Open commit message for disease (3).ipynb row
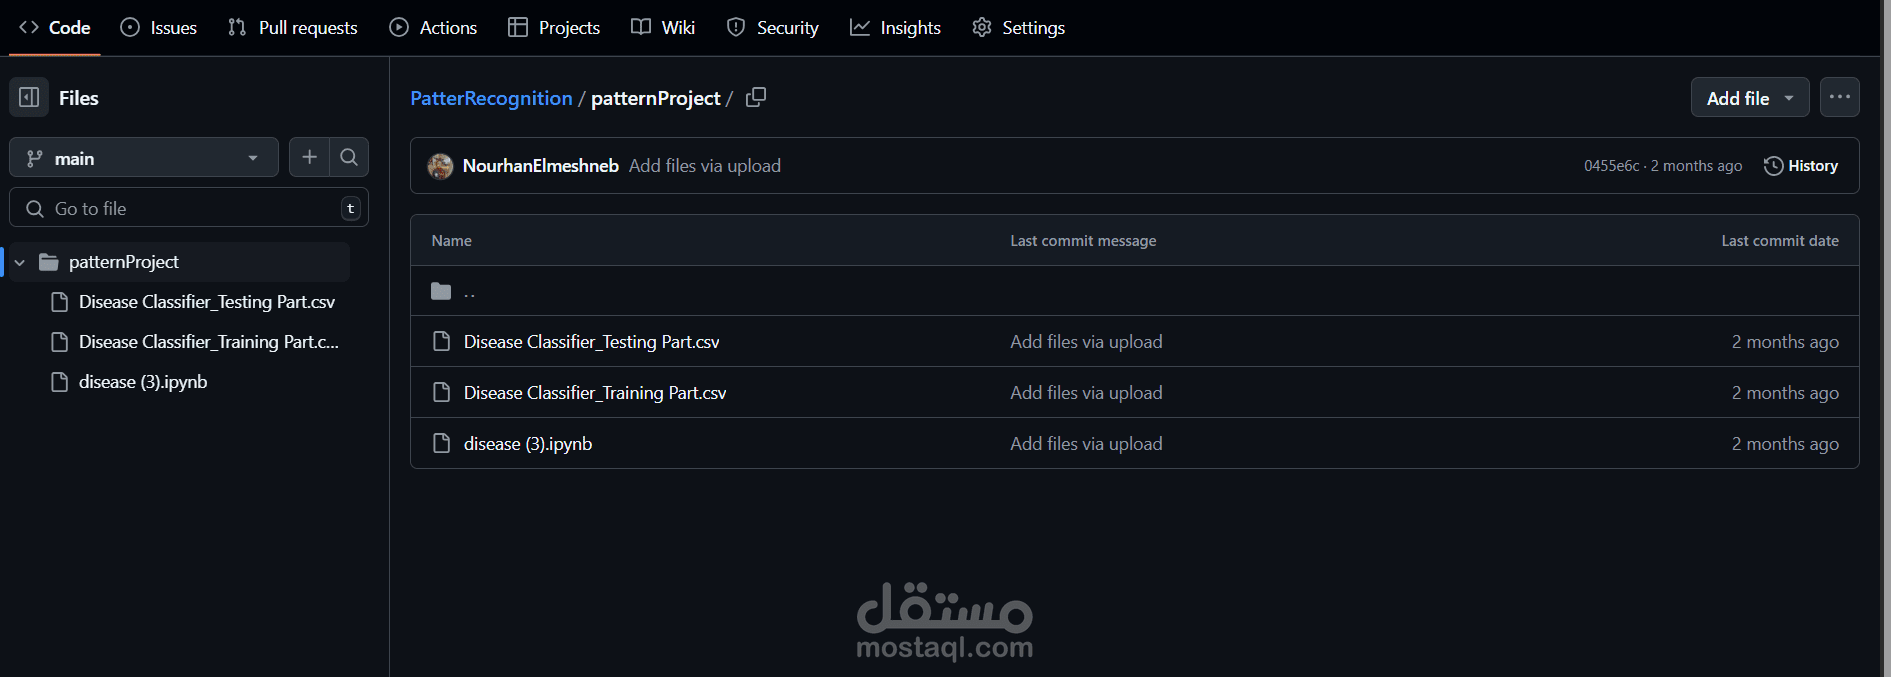 point(1086,444)
